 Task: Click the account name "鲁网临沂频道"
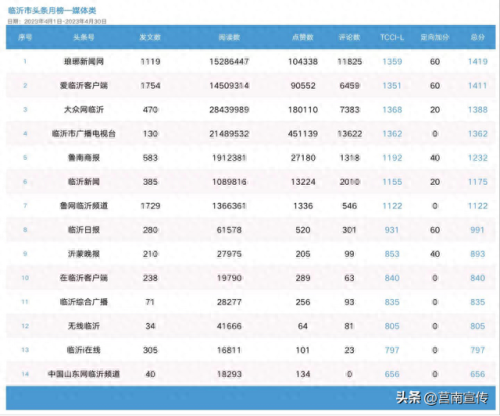coord(84,206)
